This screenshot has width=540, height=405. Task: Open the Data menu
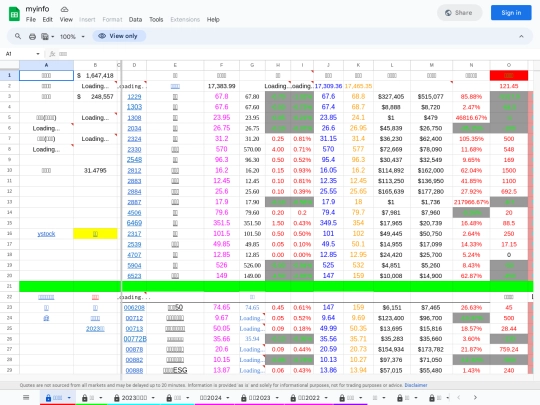(135, 20)
